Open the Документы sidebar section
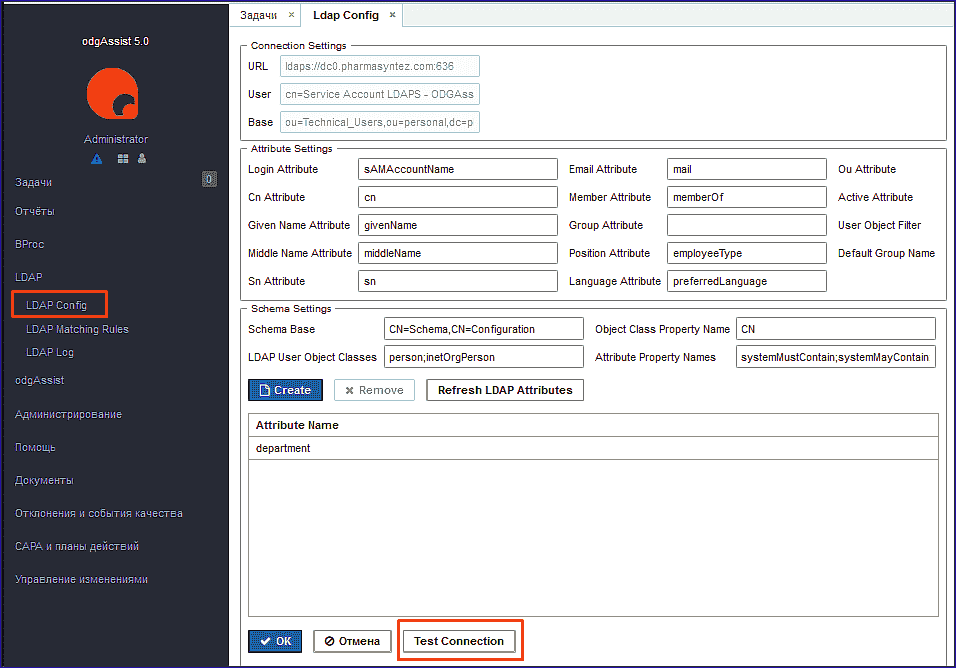This screenshot has height=668, width=956. pos(45,480)
